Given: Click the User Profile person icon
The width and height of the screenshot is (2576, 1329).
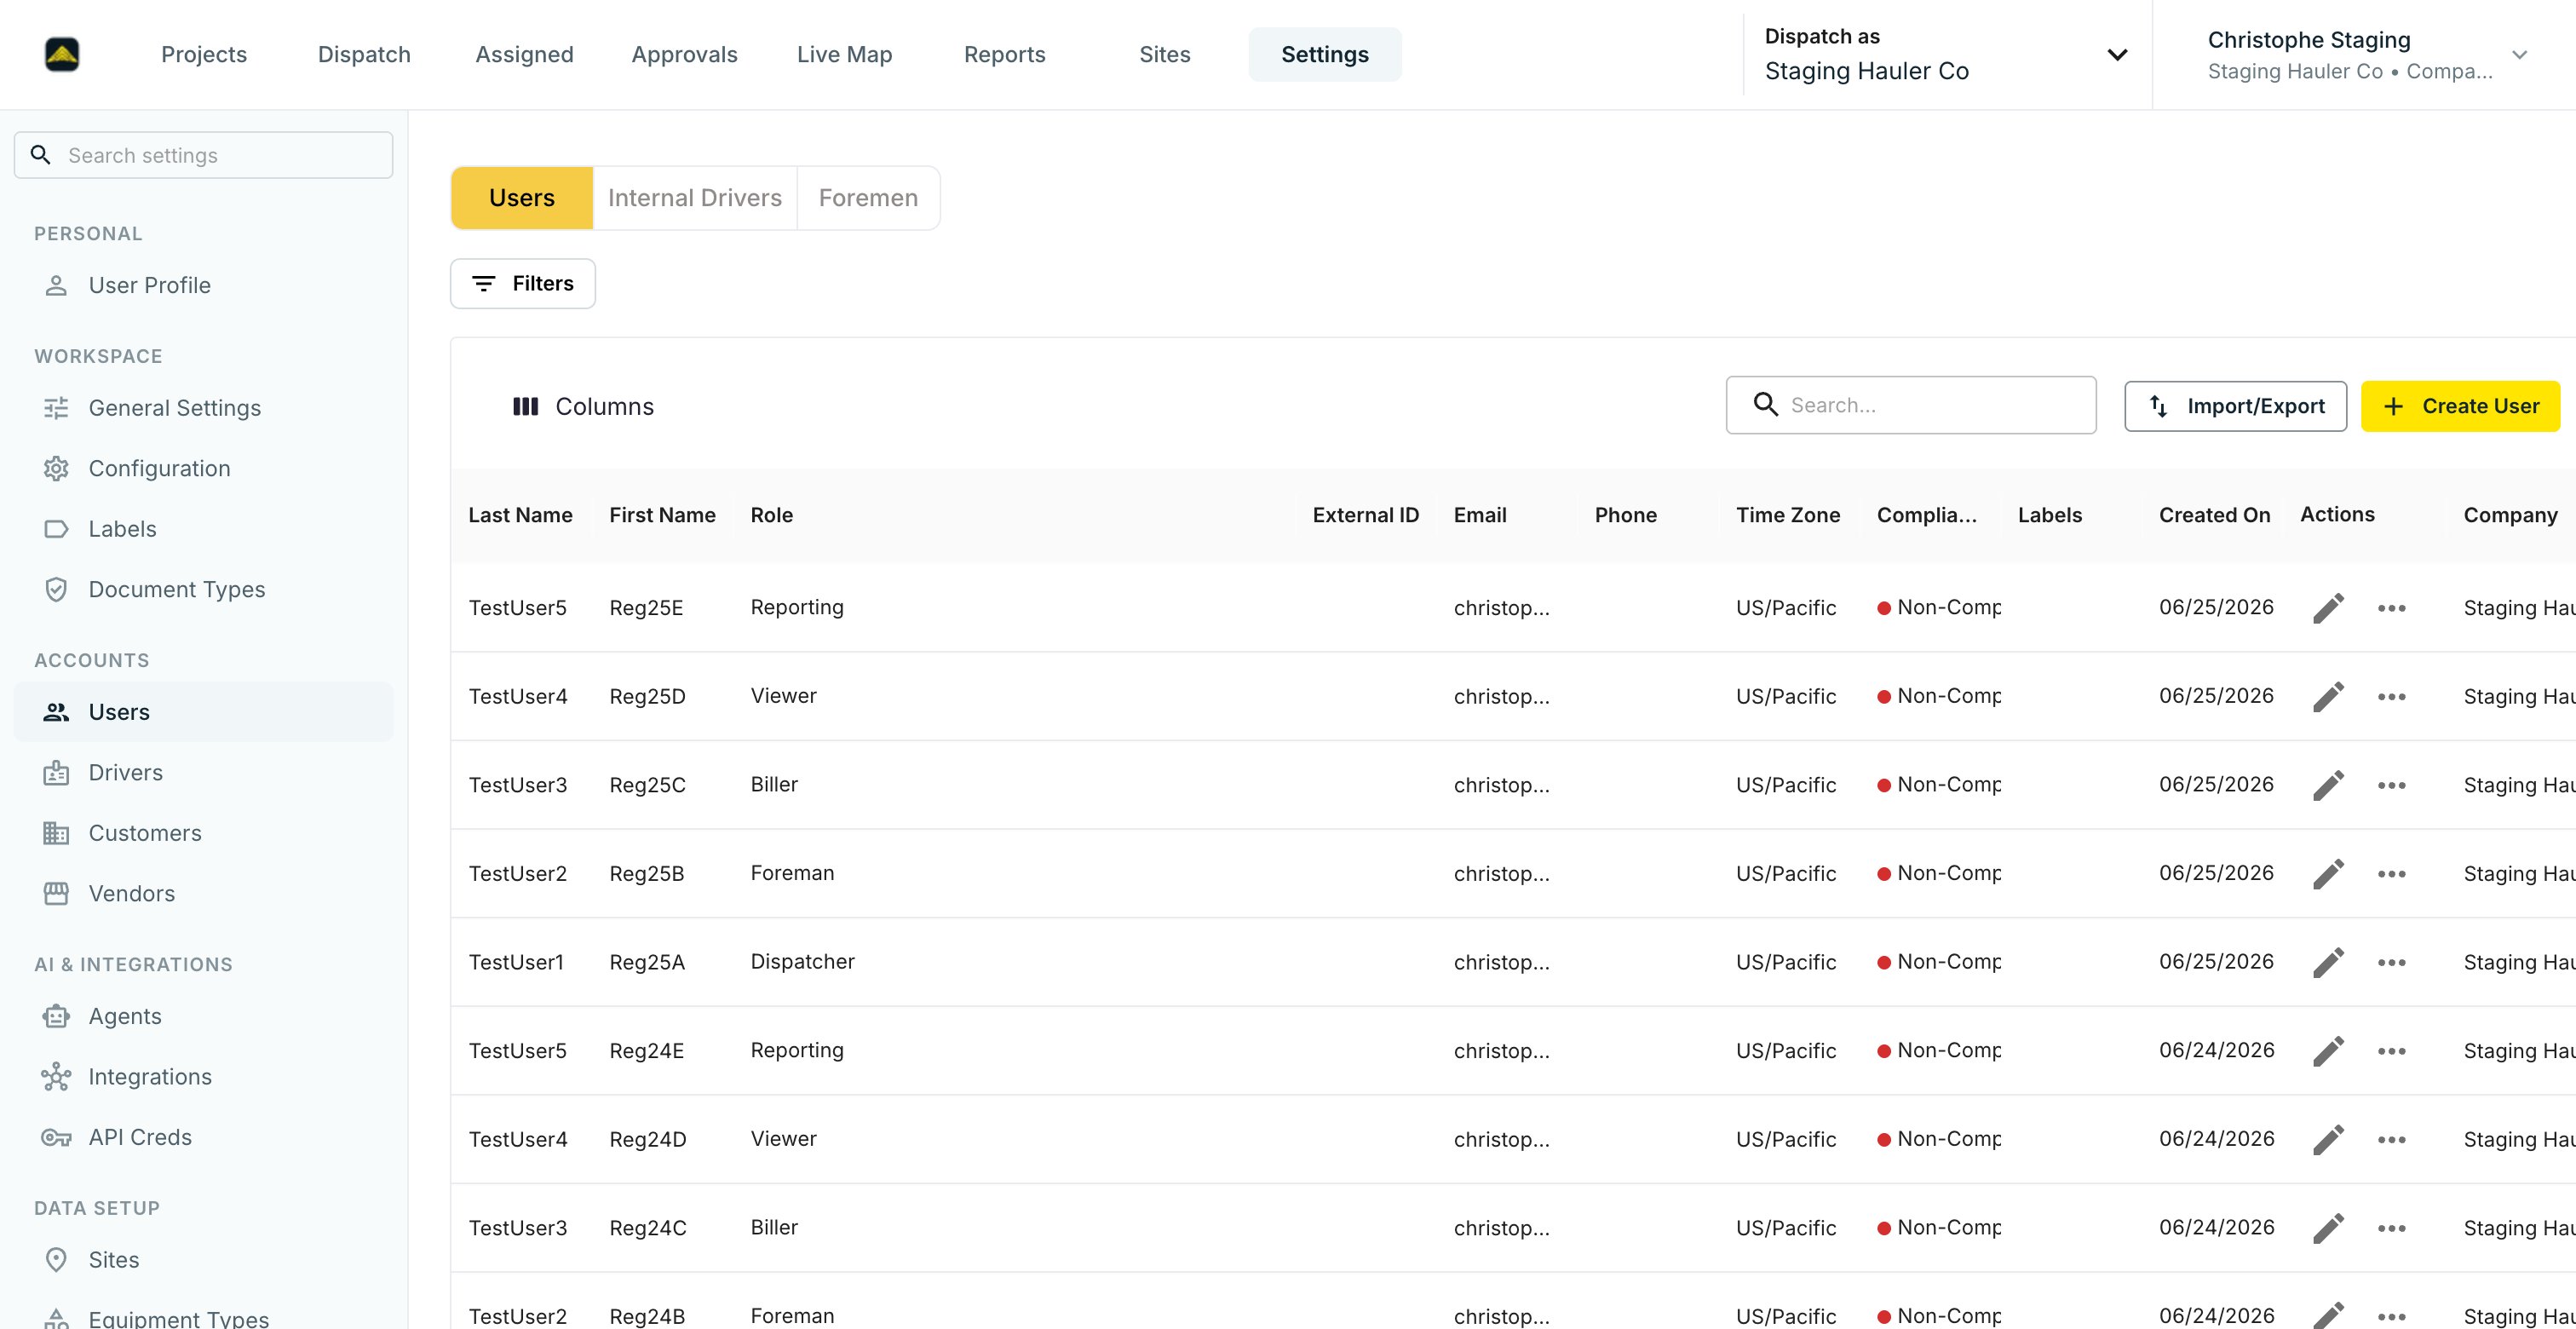Looking at the screenshot, I should coord(56,285).
